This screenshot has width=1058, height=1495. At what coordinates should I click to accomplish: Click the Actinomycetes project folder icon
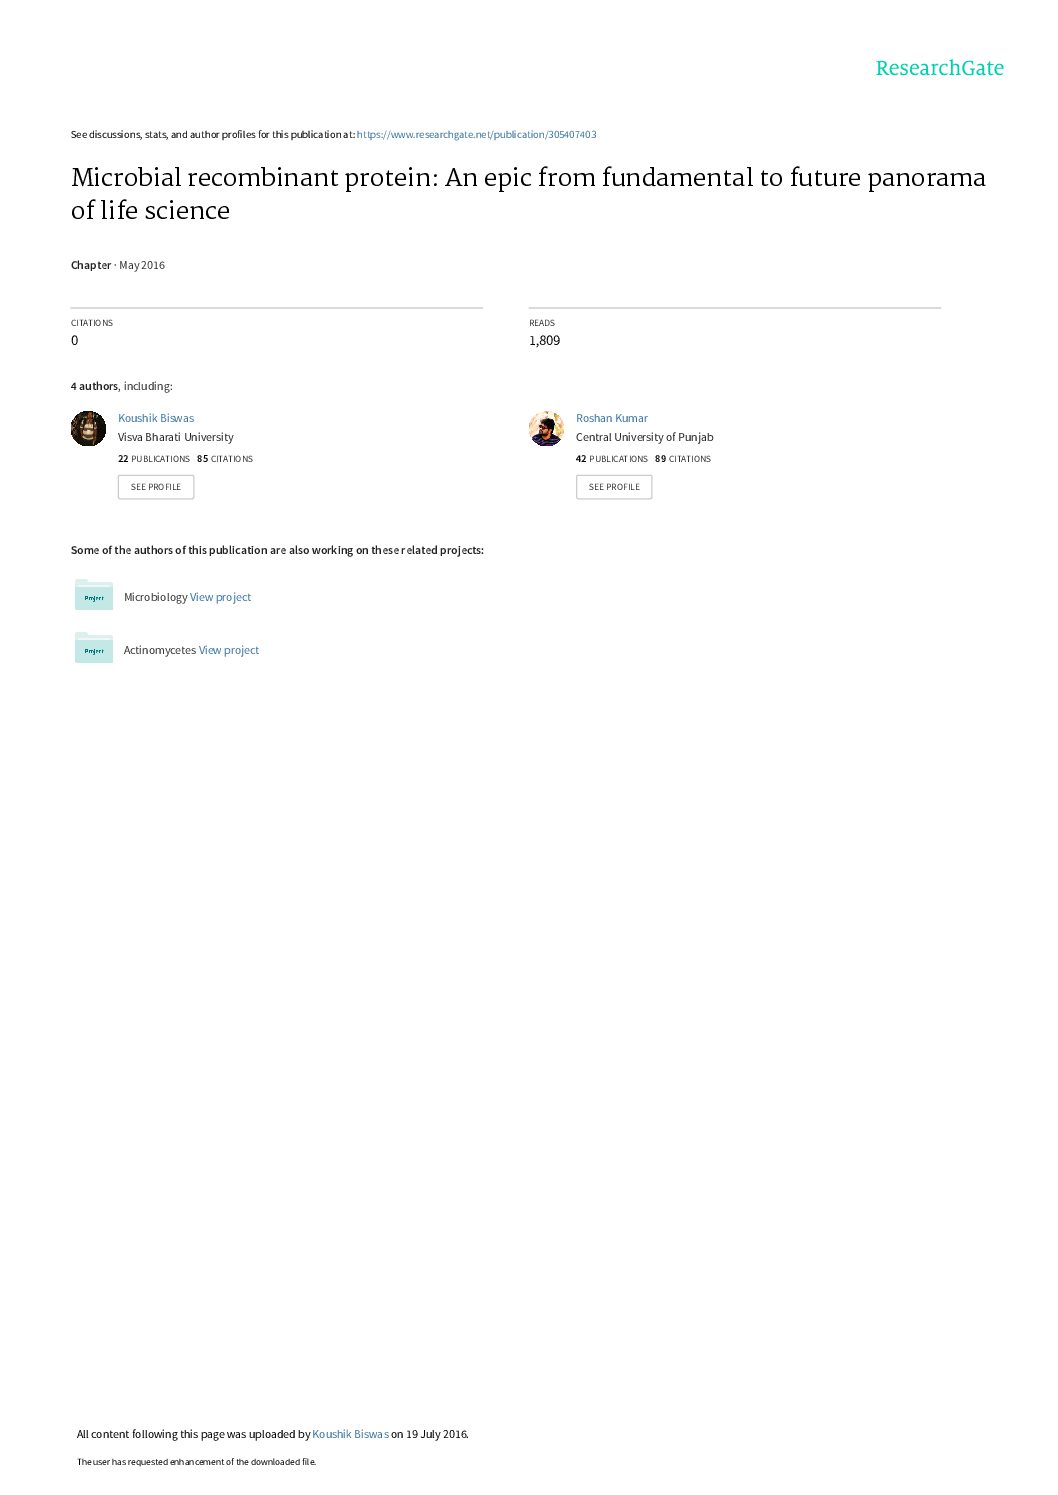pos(94,648)
